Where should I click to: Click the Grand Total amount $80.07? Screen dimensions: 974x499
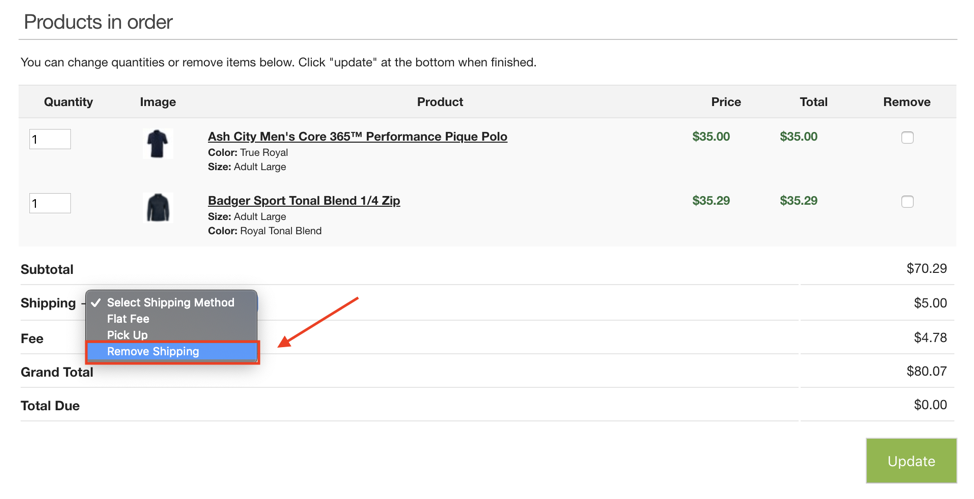click(x=926, y=371)
